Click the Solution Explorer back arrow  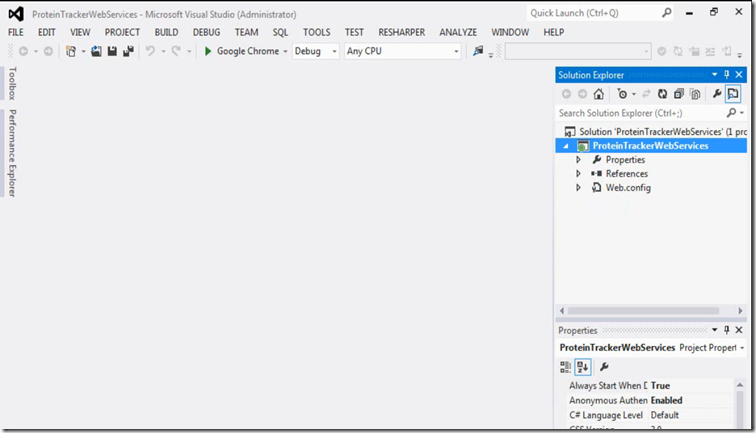point(567,94)
